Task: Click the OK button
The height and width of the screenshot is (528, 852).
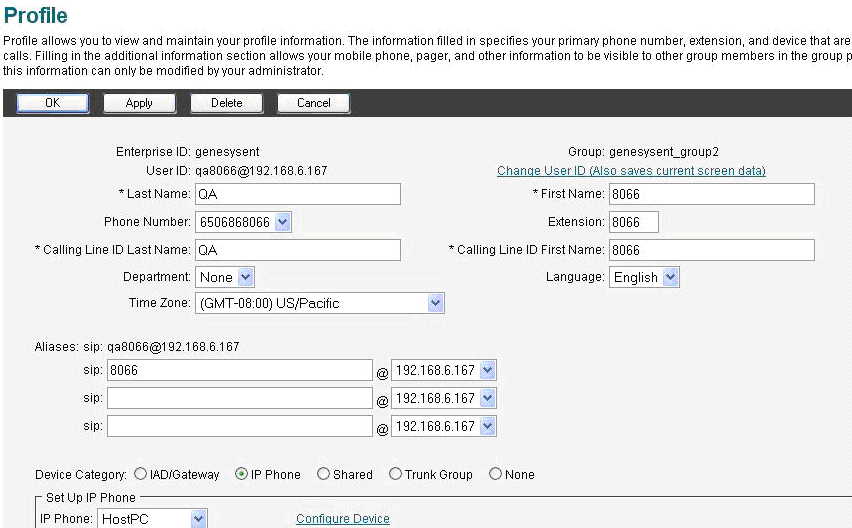Action: tap(52, 103)
